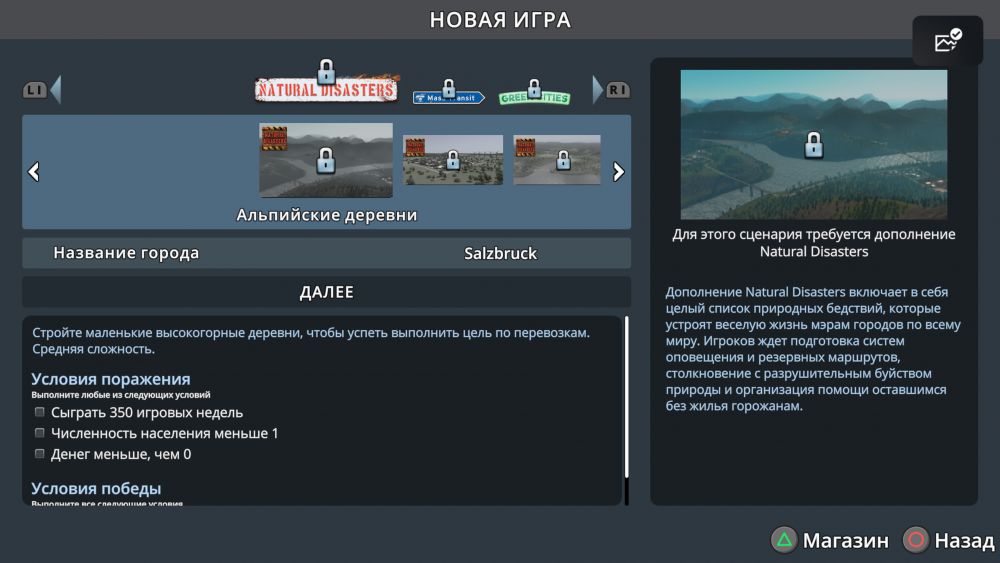This screenshot has width=1000, height=563.
Task: Click the lock on third scenario thumbnail
Action: pos(563,159)
